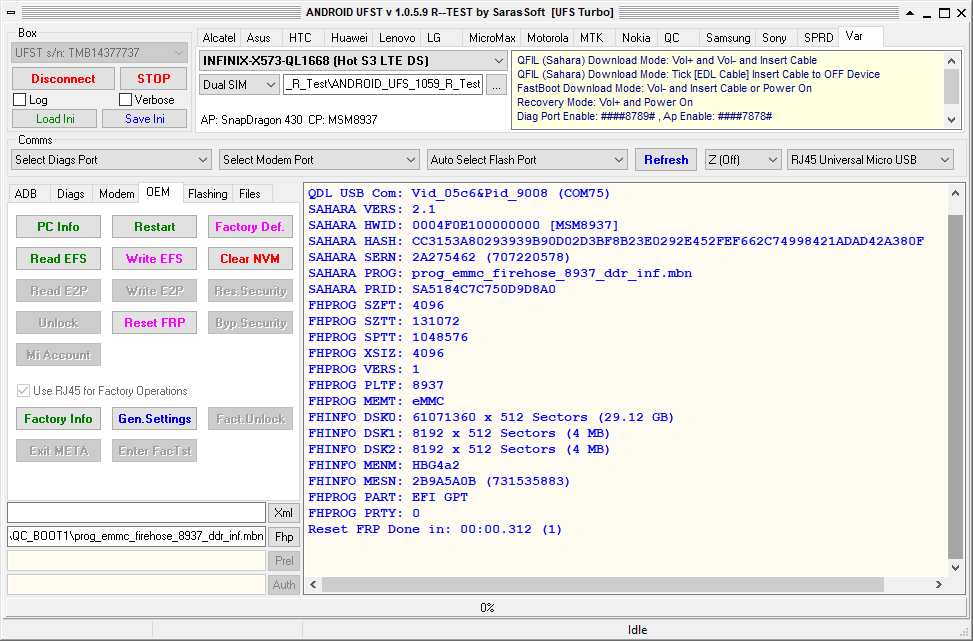Click the instructions panel scroll-down arrow

tap(952, 120)
